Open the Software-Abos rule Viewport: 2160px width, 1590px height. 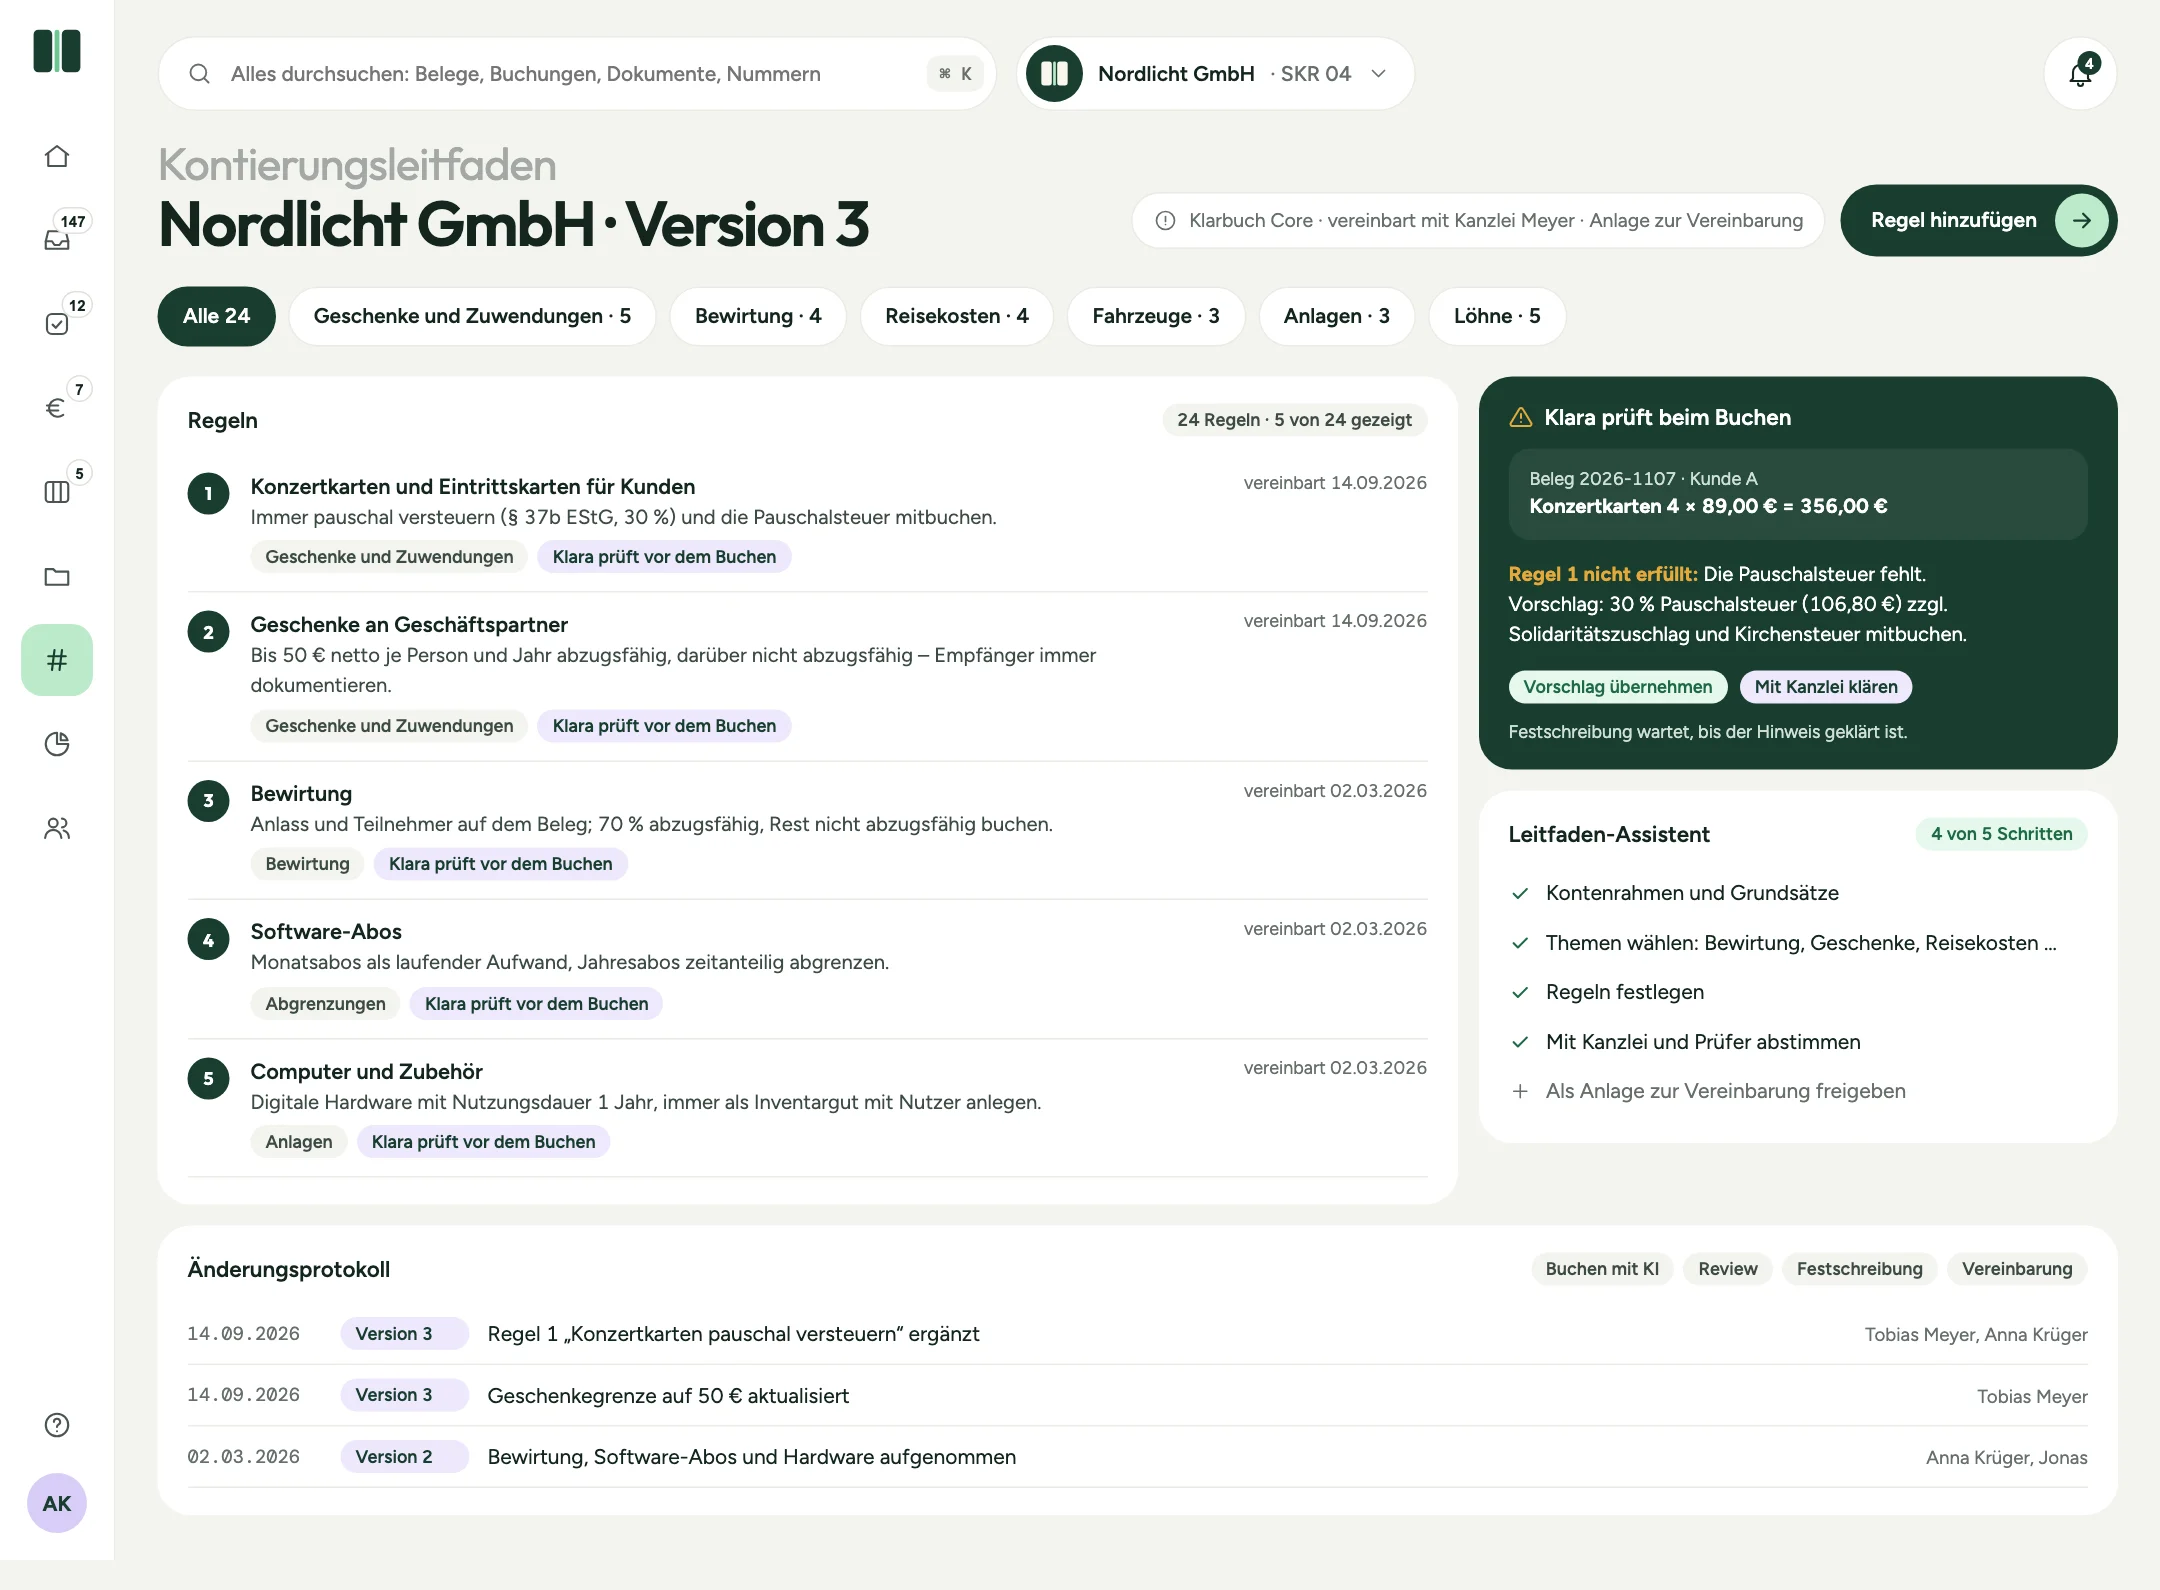pos(326,932)
